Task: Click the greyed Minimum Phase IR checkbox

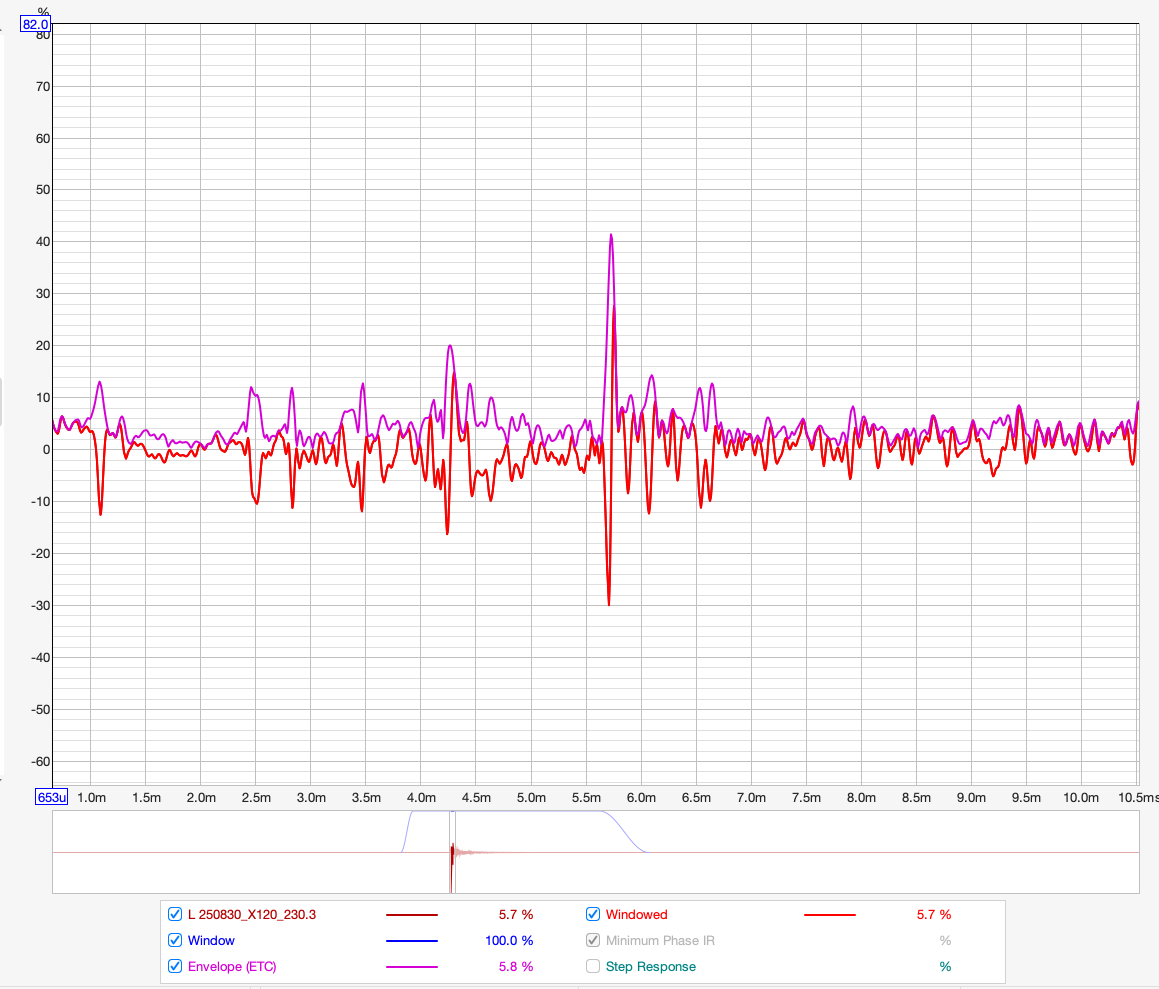Action: coord(593,940)
